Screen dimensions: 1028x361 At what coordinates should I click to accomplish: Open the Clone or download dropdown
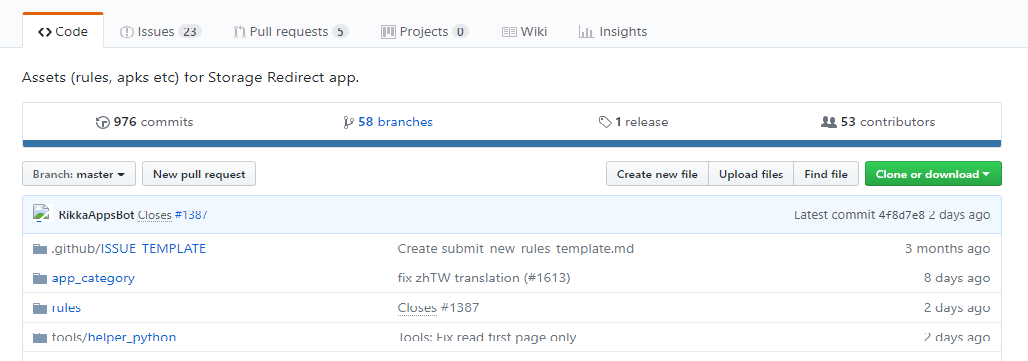click(x=933, y=174)
